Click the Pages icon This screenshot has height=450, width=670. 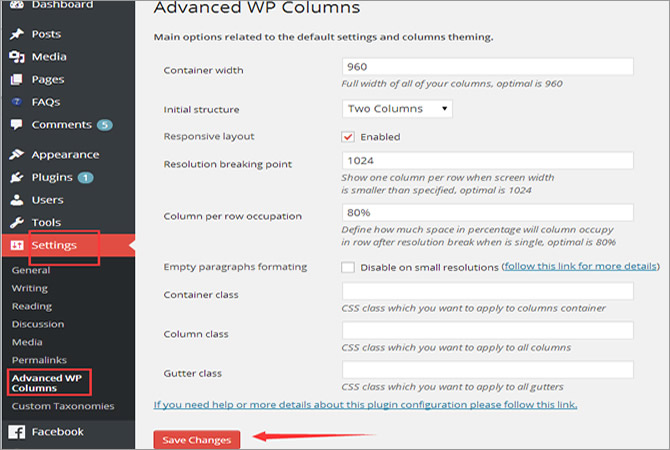[17, 79]
